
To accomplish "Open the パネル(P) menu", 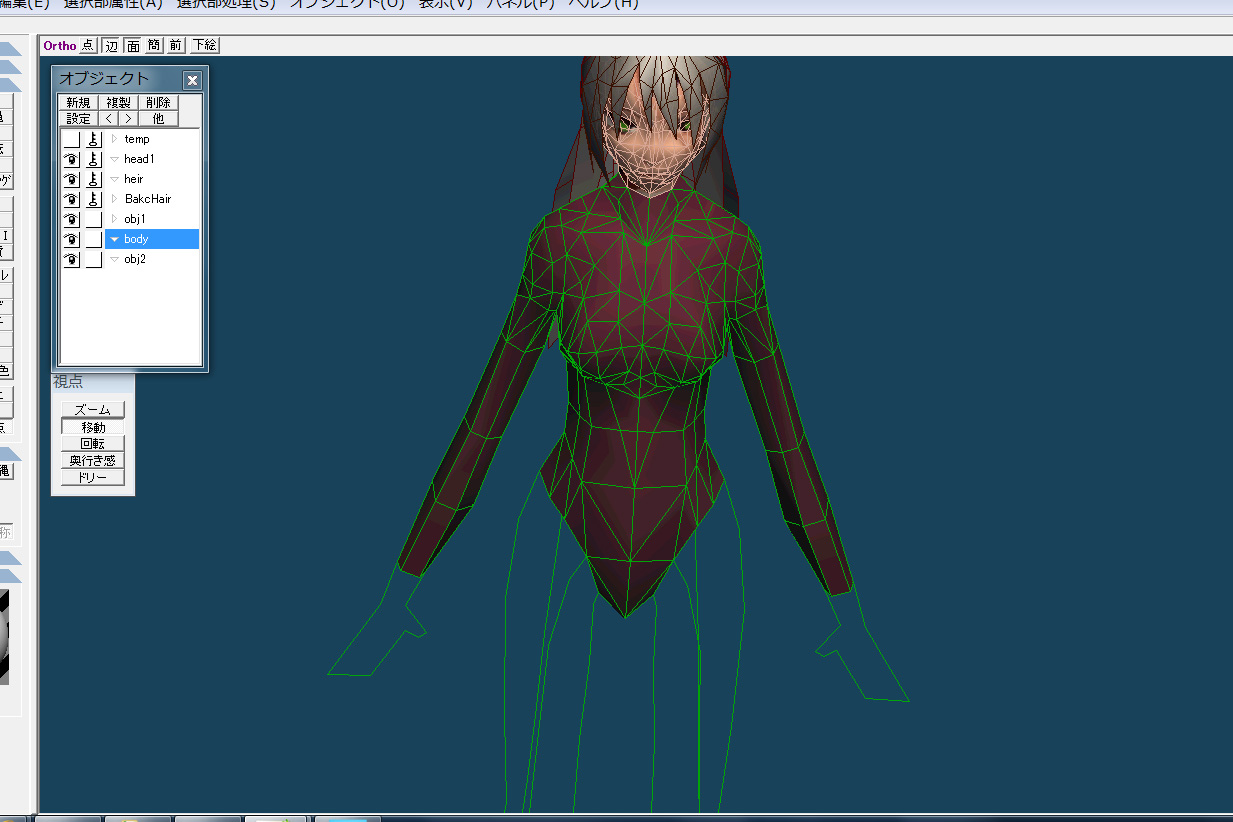I will (521, 4).
